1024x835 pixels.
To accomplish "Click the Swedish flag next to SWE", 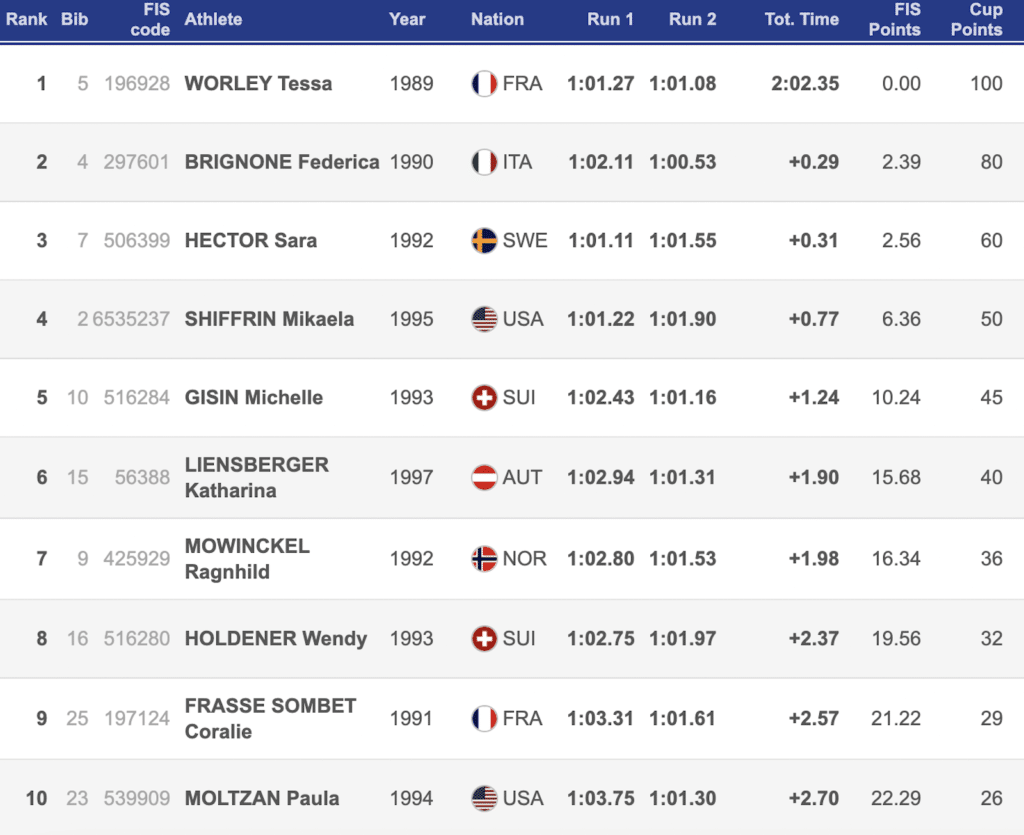I will coord(484,241).
